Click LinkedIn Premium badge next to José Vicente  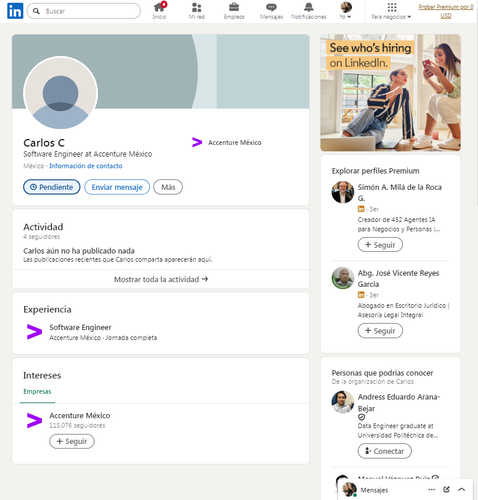[361, 295]
